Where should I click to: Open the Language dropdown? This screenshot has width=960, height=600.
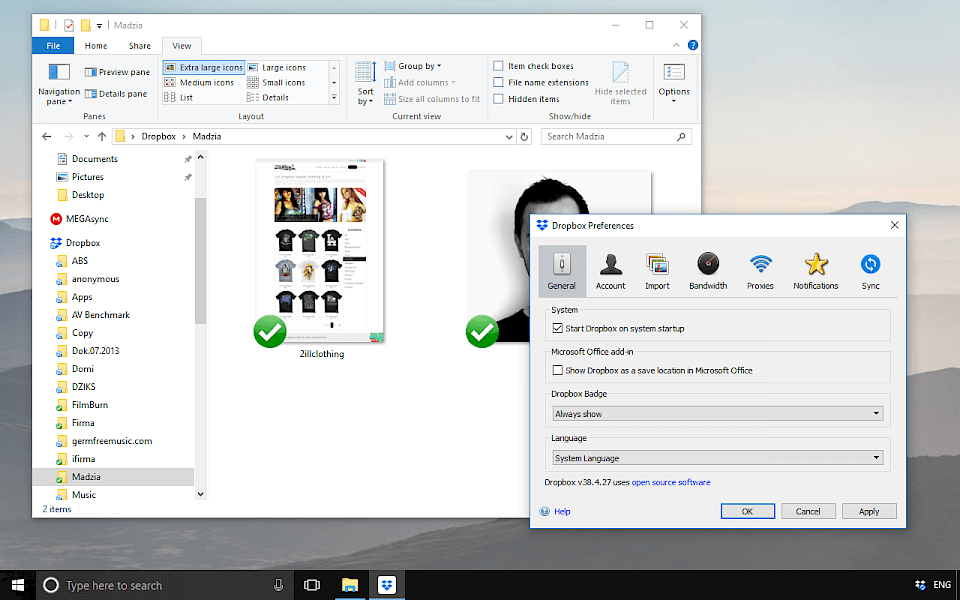pyautogui.click(x=718, y=457)
